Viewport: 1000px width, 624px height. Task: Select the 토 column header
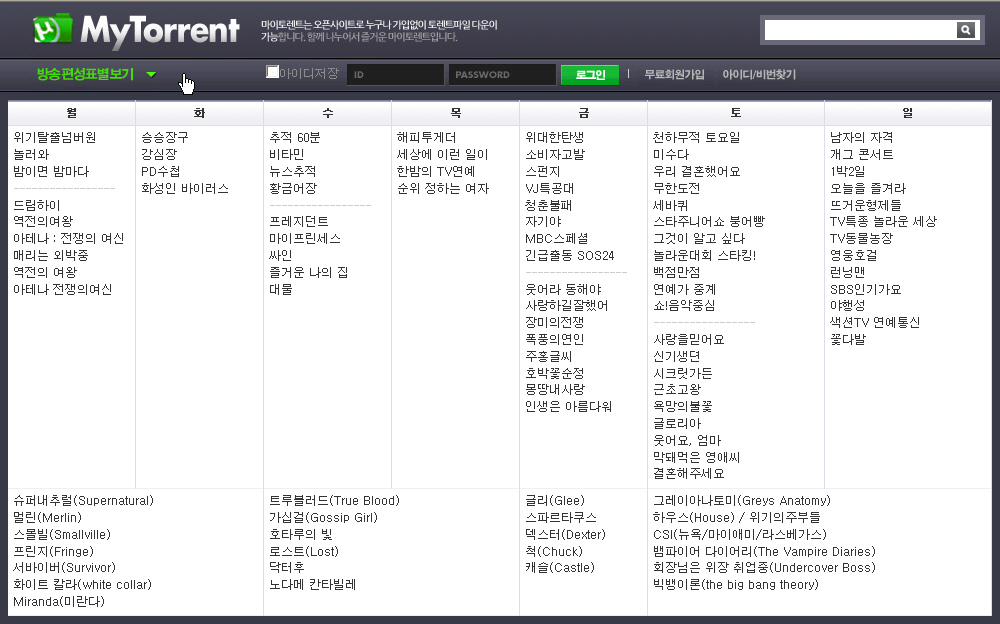[736, 113]
